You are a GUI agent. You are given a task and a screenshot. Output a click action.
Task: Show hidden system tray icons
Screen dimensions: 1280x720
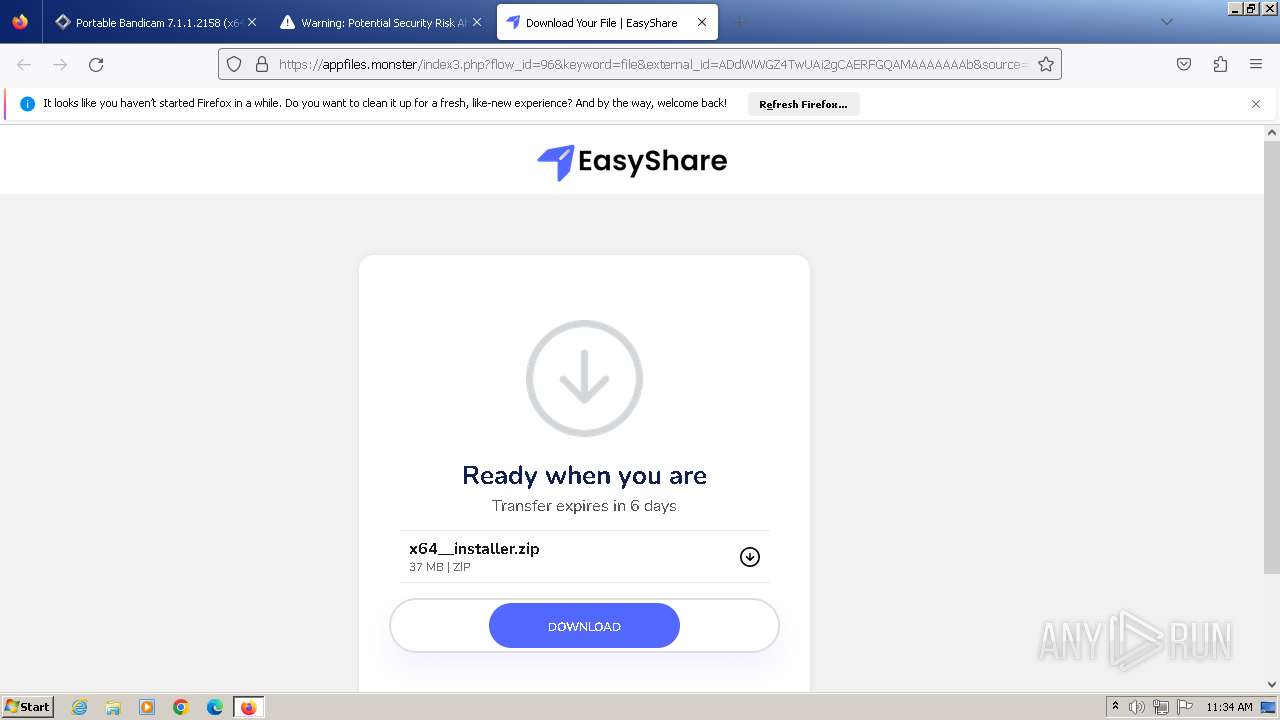pyautogui.click(x=1115, y=707)
